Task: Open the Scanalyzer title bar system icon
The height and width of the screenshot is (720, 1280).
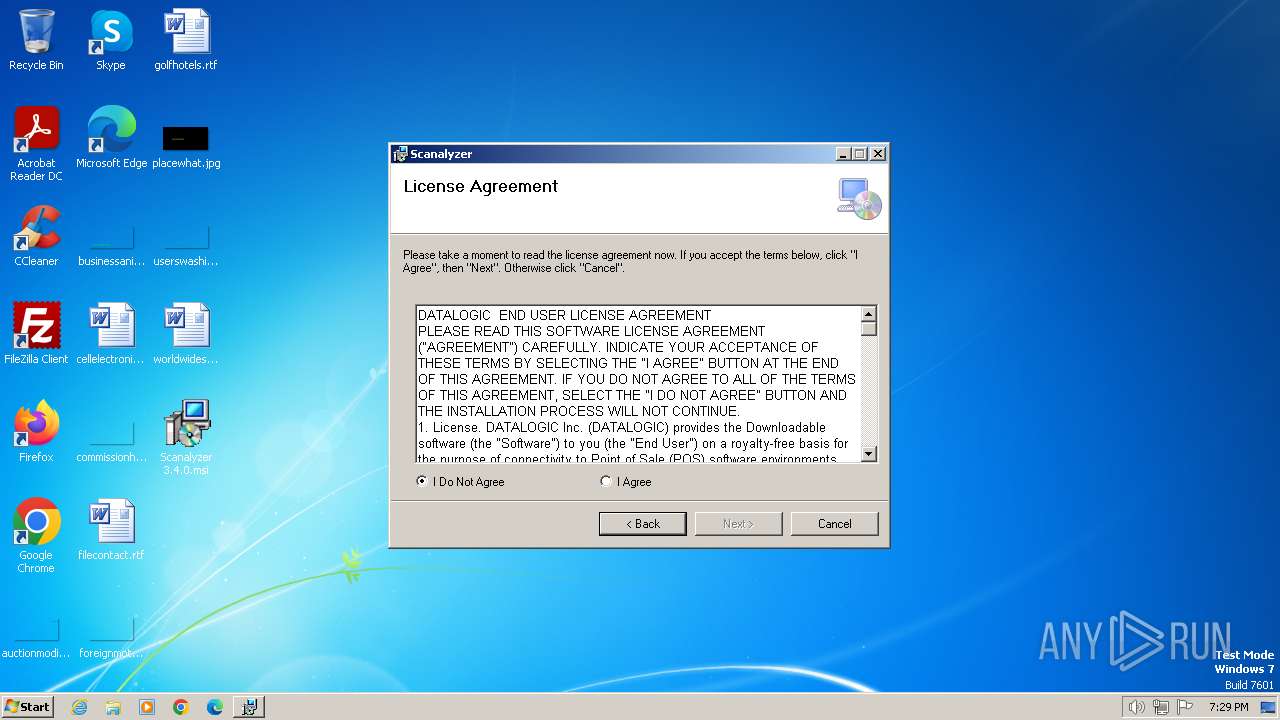Action: (x=400, y=154)
